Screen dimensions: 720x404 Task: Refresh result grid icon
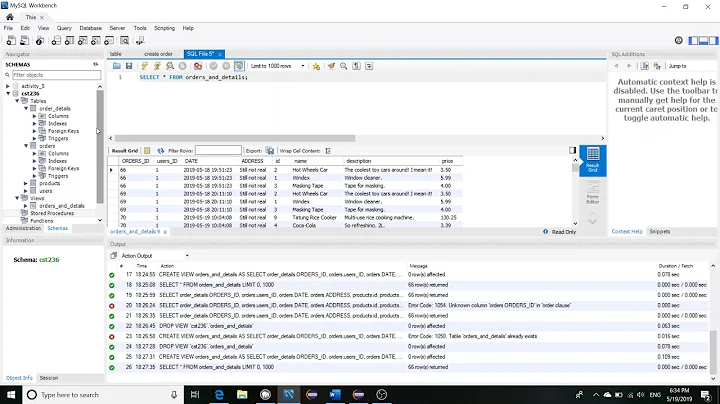click(160, 151)
